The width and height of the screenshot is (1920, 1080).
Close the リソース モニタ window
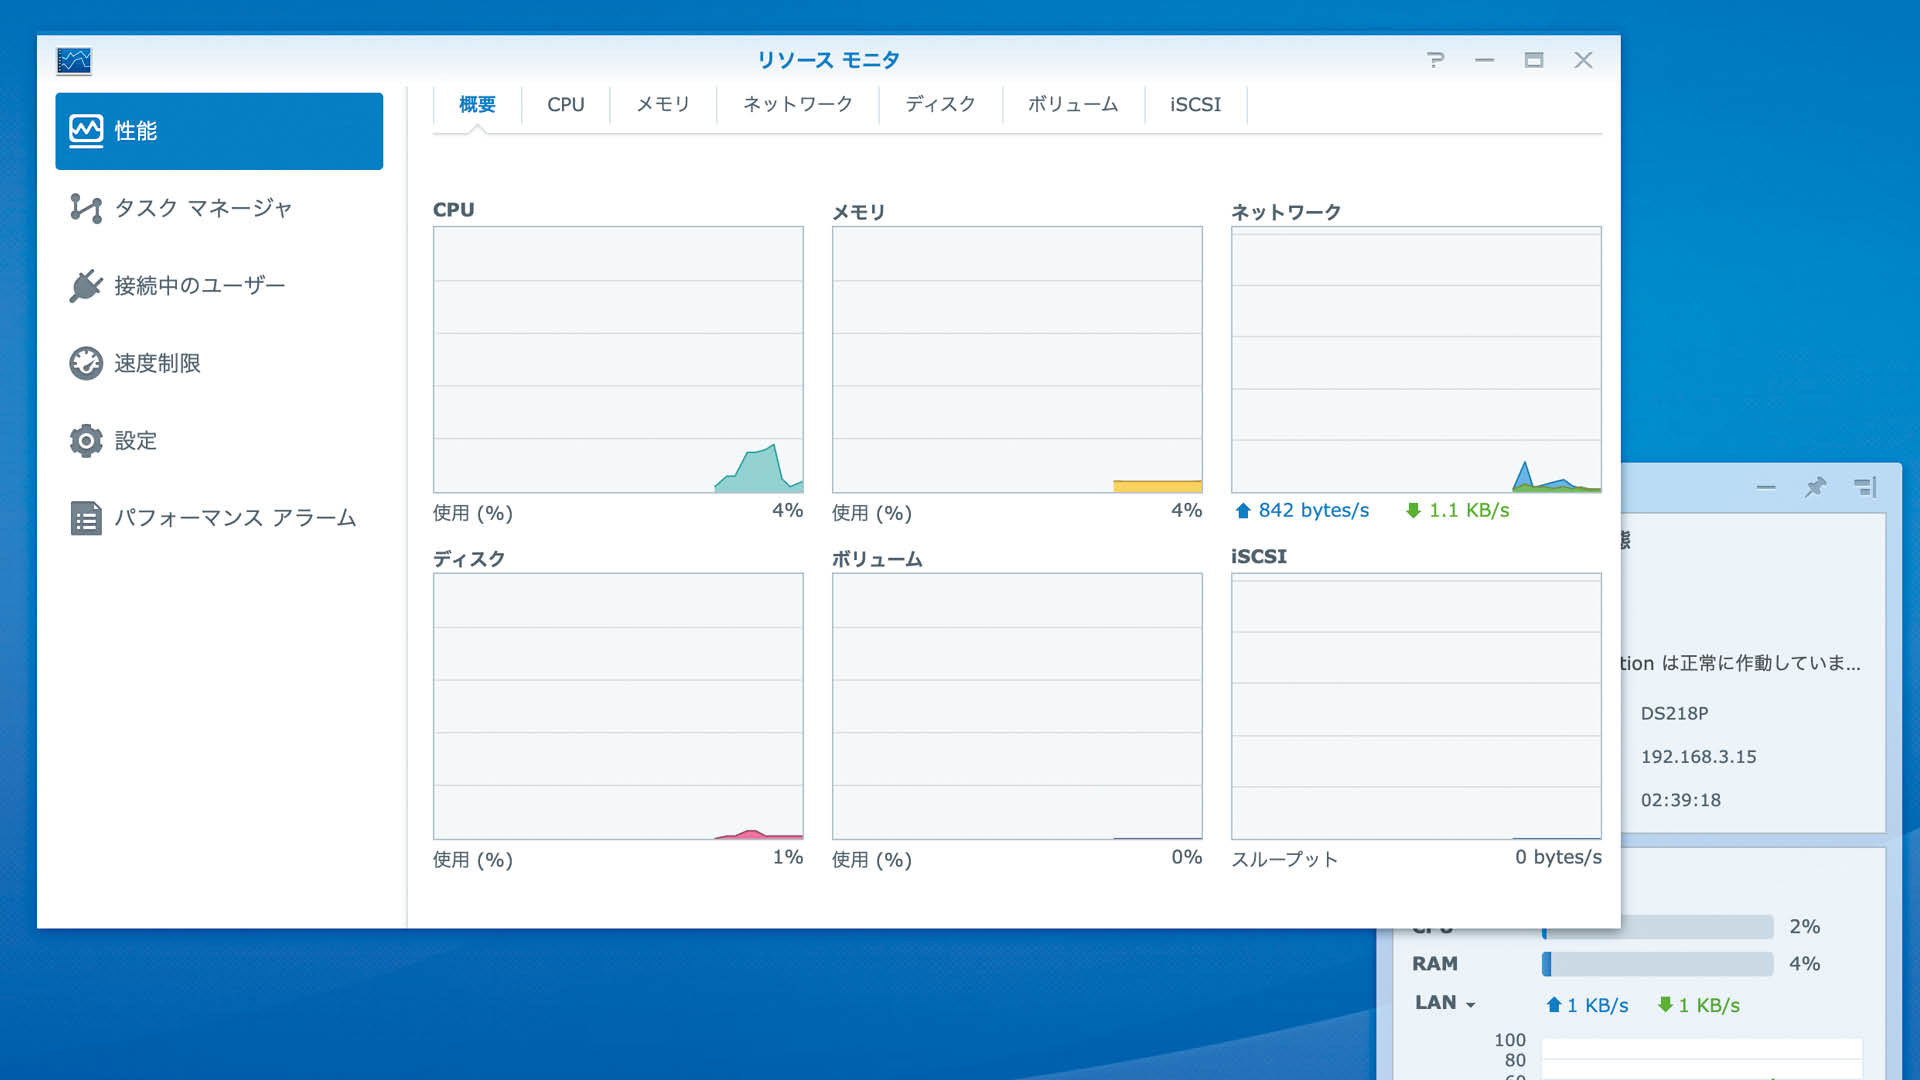[x=1583, y=60]
